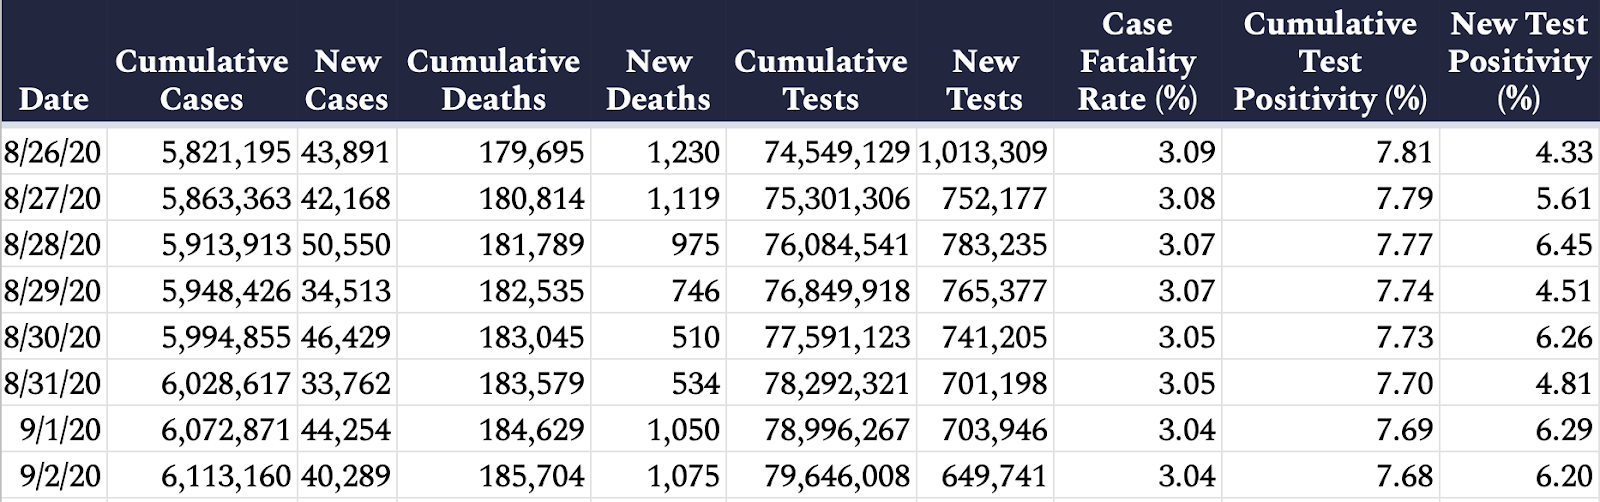Select the Case Fatality Rate (%) header
Viewport: 1600px width, 502px height.
(1137, 61)
